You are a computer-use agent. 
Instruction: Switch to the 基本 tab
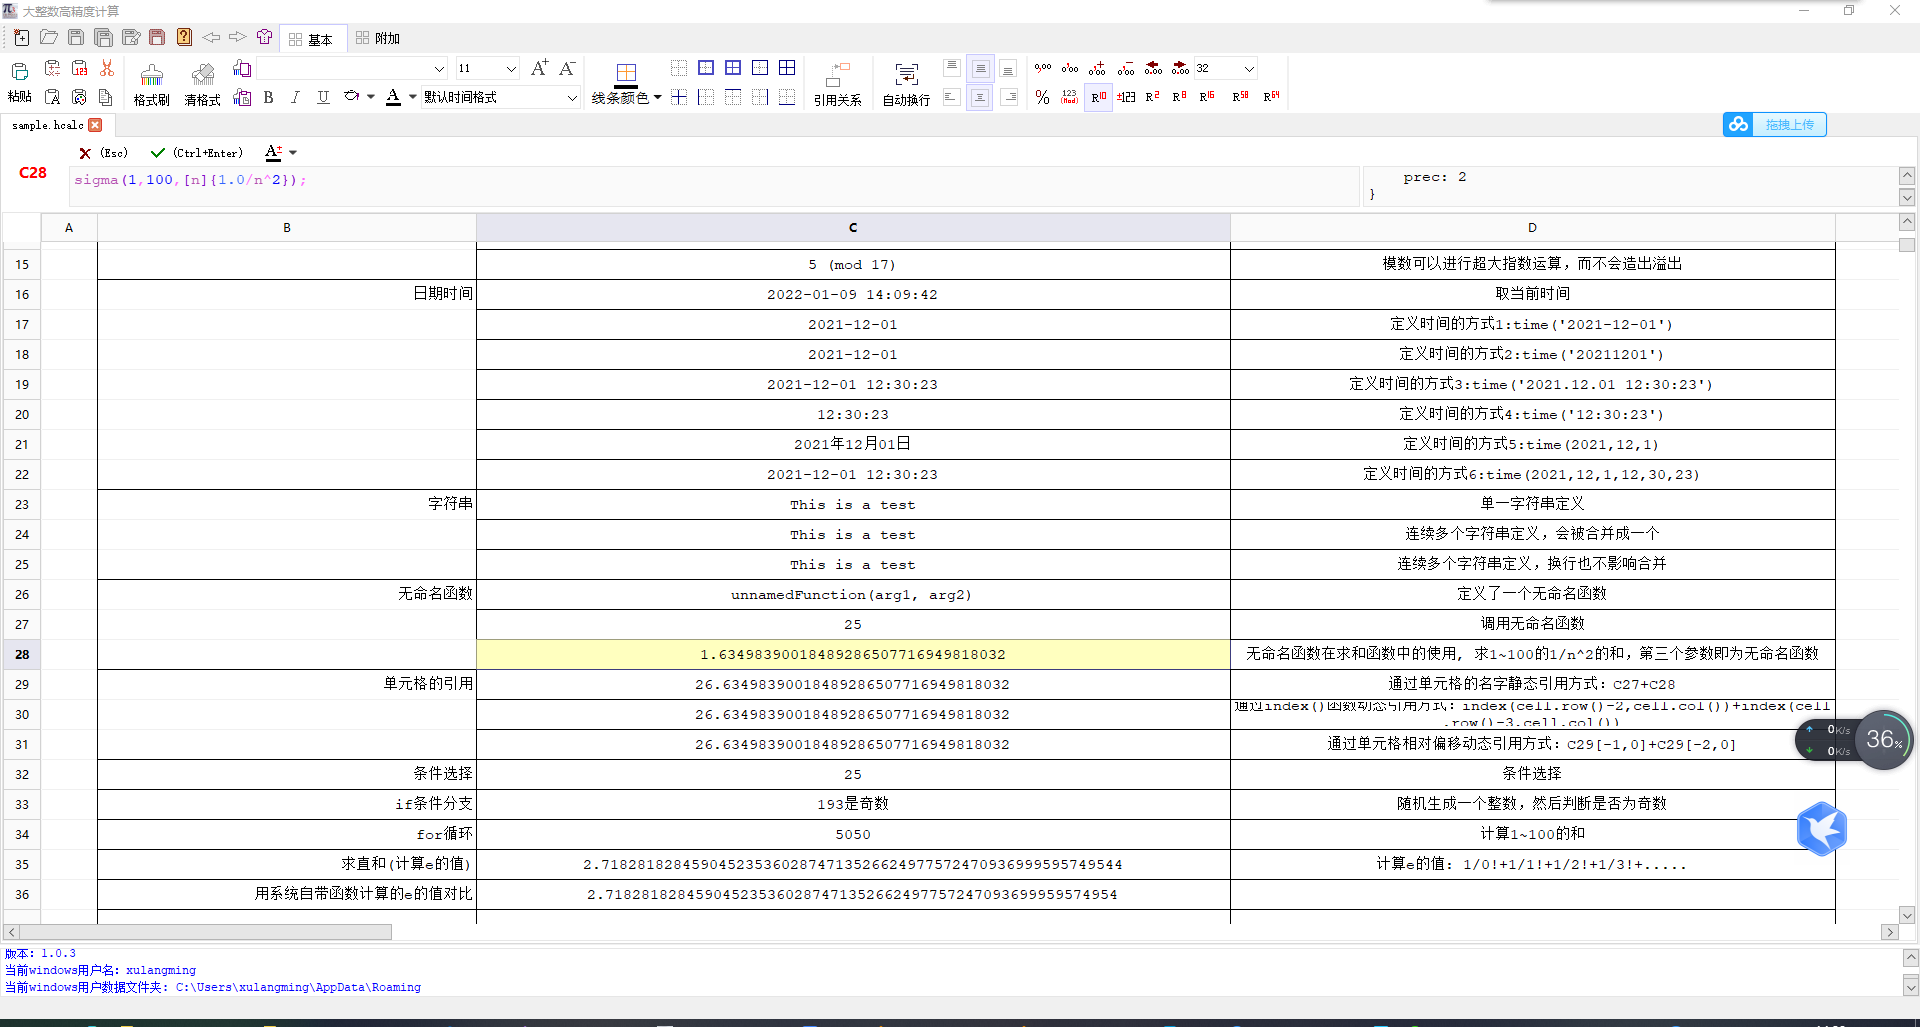tap(311, 39)
